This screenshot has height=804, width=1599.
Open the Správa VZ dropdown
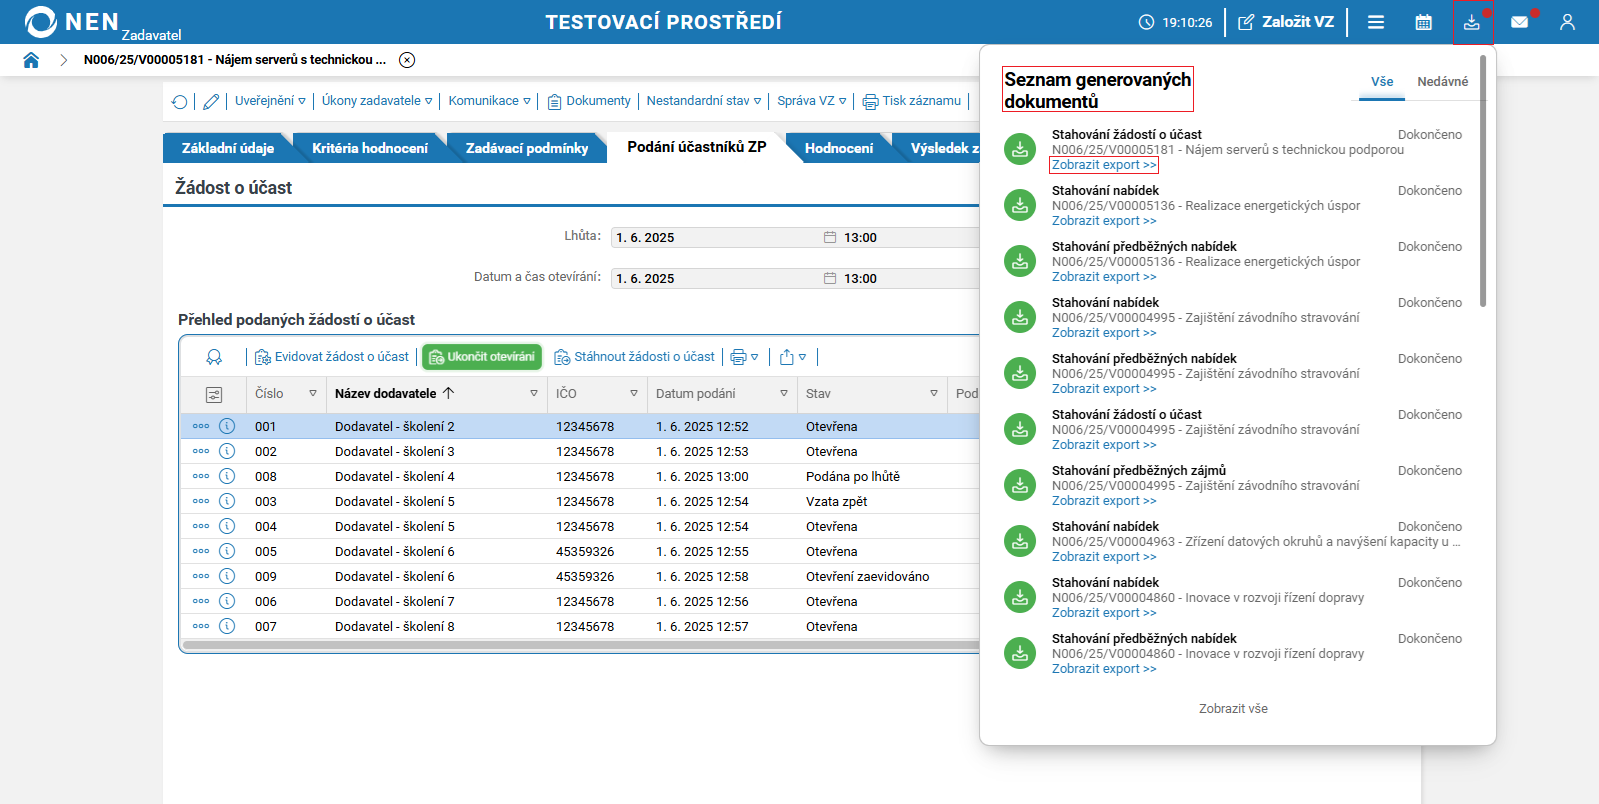click(x=811, y=101)
